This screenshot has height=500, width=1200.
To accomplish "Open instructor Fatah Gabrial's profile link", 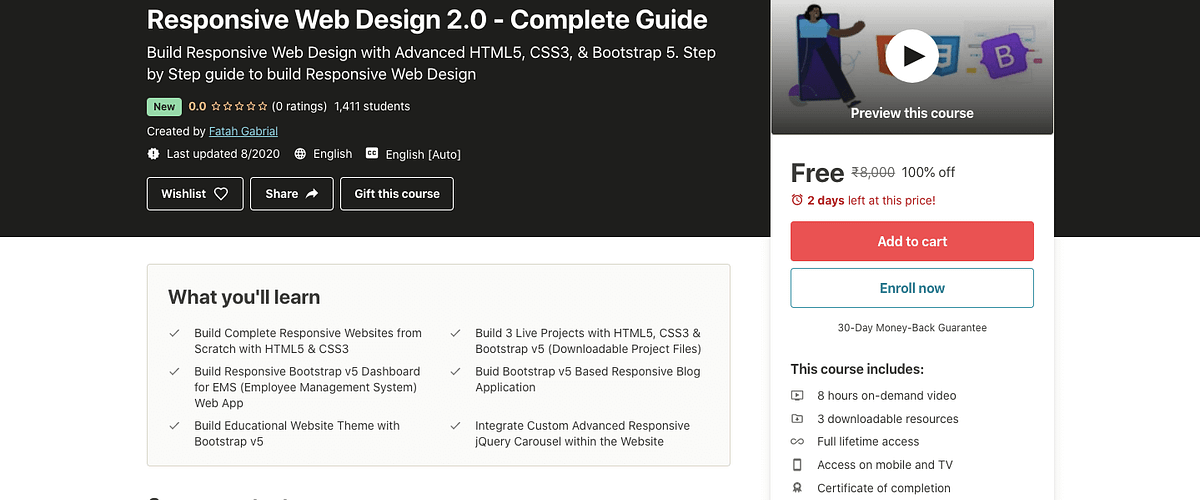I will (243, 131).
